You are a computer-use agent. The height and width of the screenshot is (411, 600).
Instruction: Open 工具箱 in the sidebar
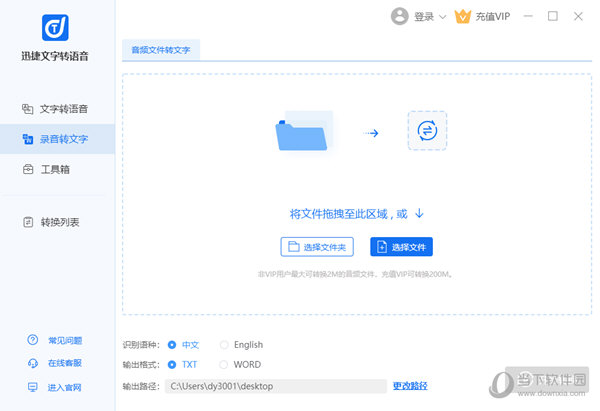tap(57, 169)
